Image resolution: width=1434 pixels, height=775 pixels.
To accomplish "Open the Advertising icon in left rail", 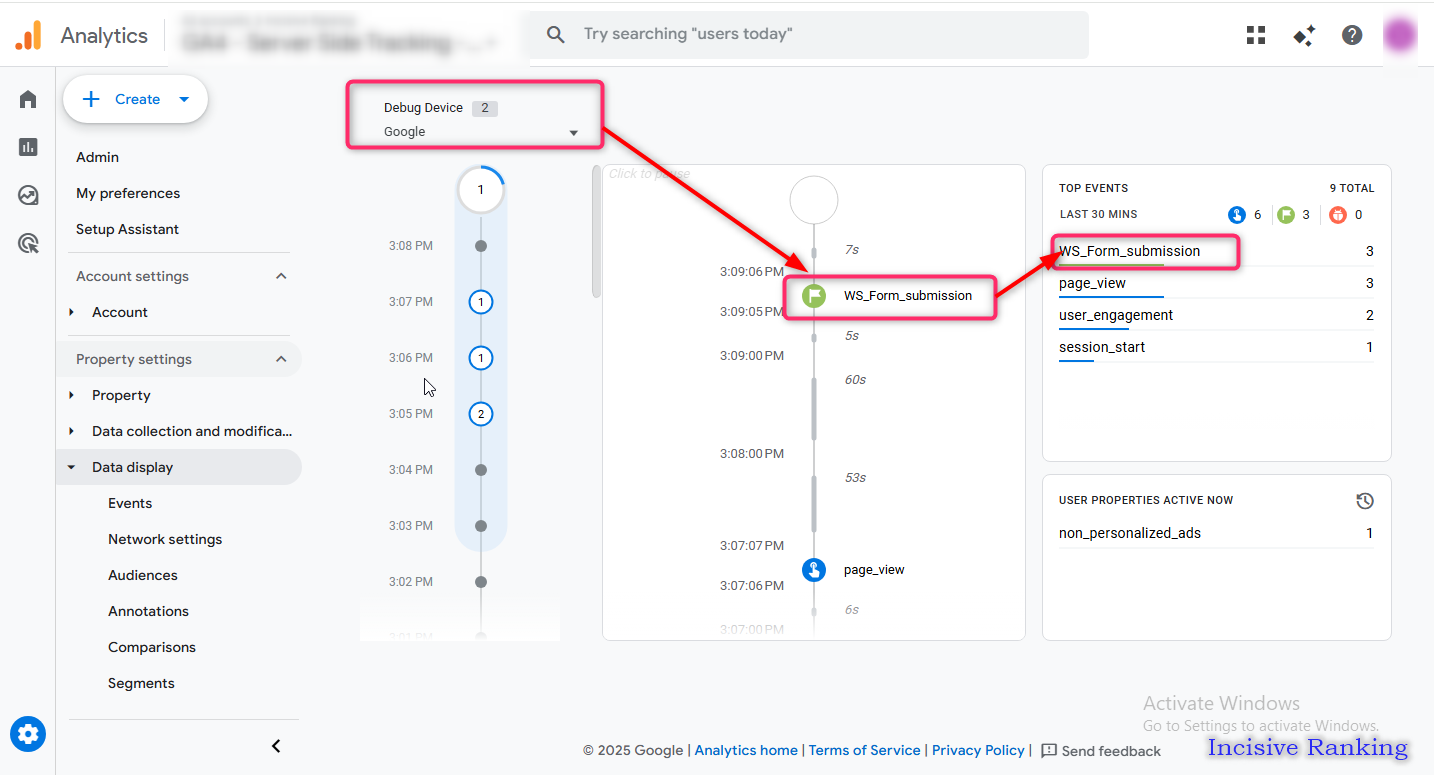I will coord(28,243).
